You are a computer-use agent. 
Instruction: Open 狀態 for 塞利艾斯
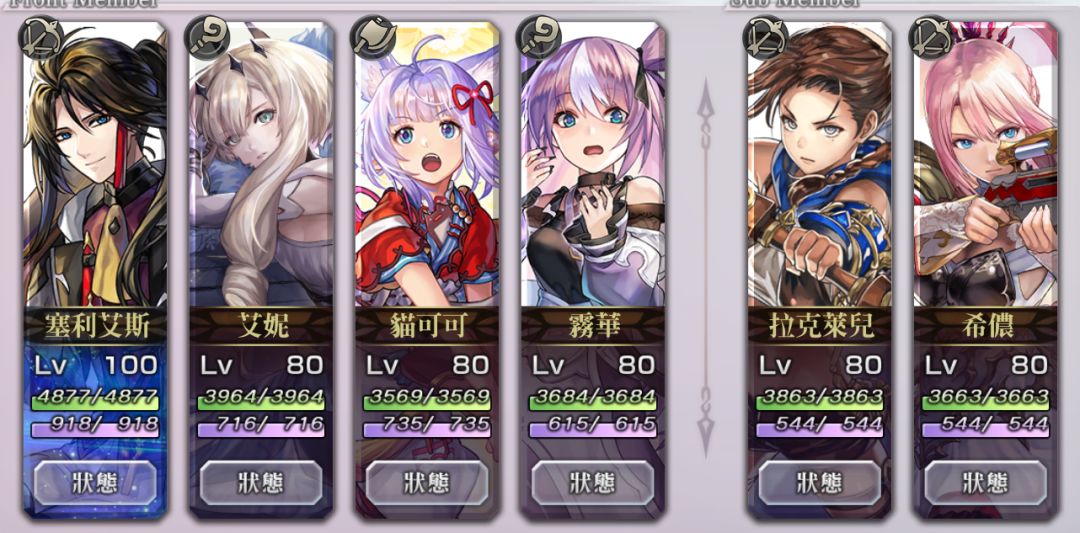point(95,483)
